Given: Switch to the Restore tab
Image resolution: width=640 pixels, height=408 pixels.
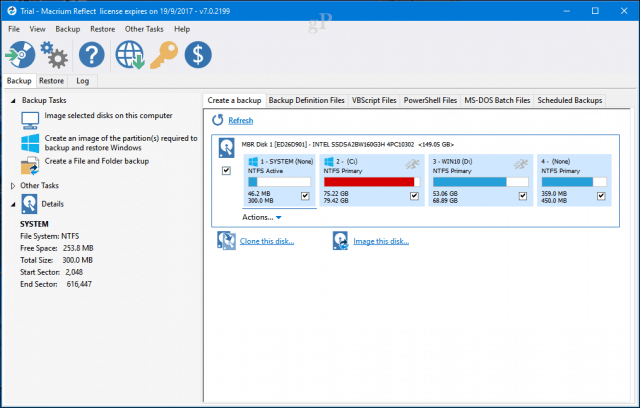Looking at the screenshot, I should tap(51, 81).
